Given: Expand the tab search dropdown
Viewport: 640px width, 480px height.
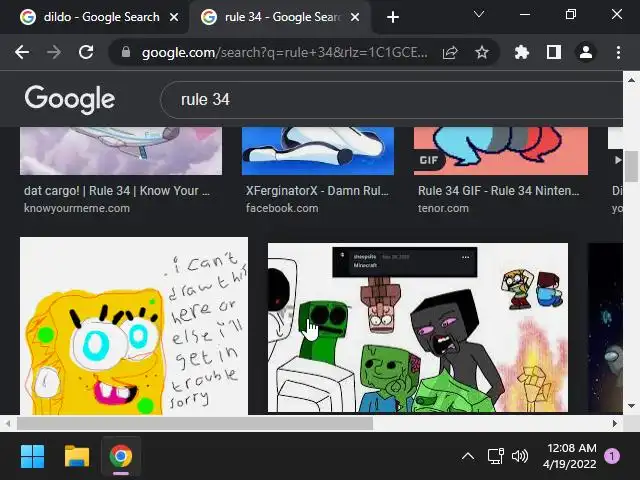Looking at the screenshot, I should pyautogui.click(x=479, y=15).
